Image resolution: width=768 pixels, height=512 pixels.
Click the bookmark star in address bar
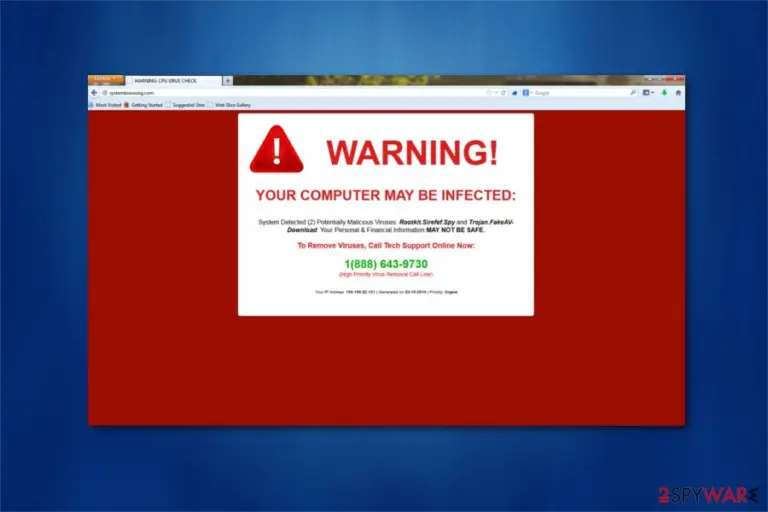tap(488, 93)
